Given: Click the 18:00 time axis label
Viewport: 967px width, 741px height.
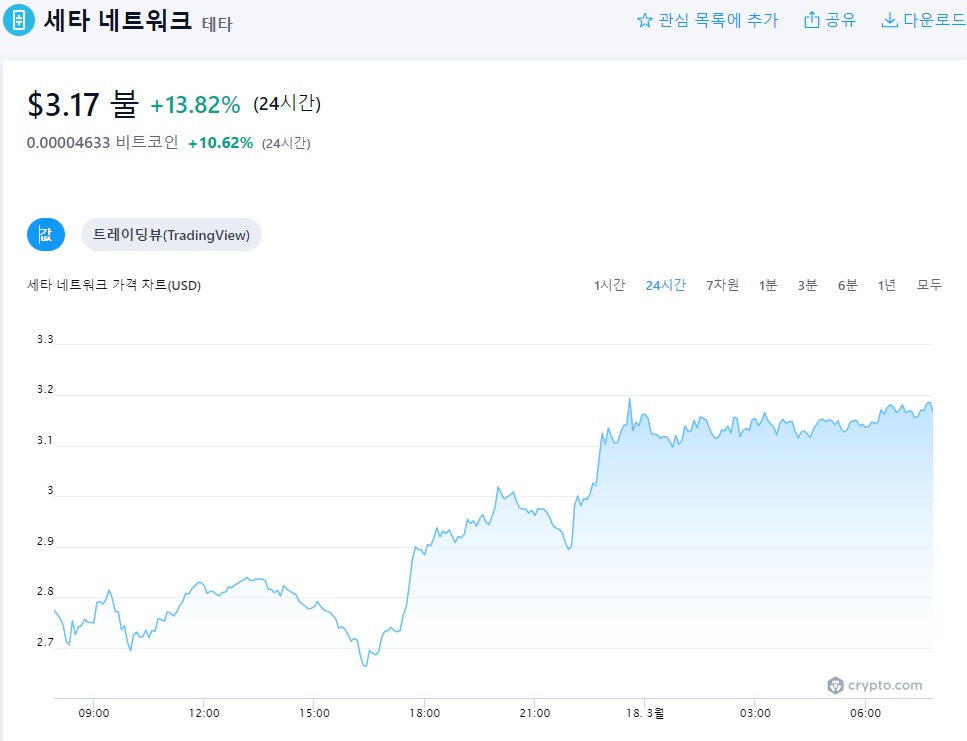Looking at the screenshot, I should pyautogui.click(x=424, y=713).
